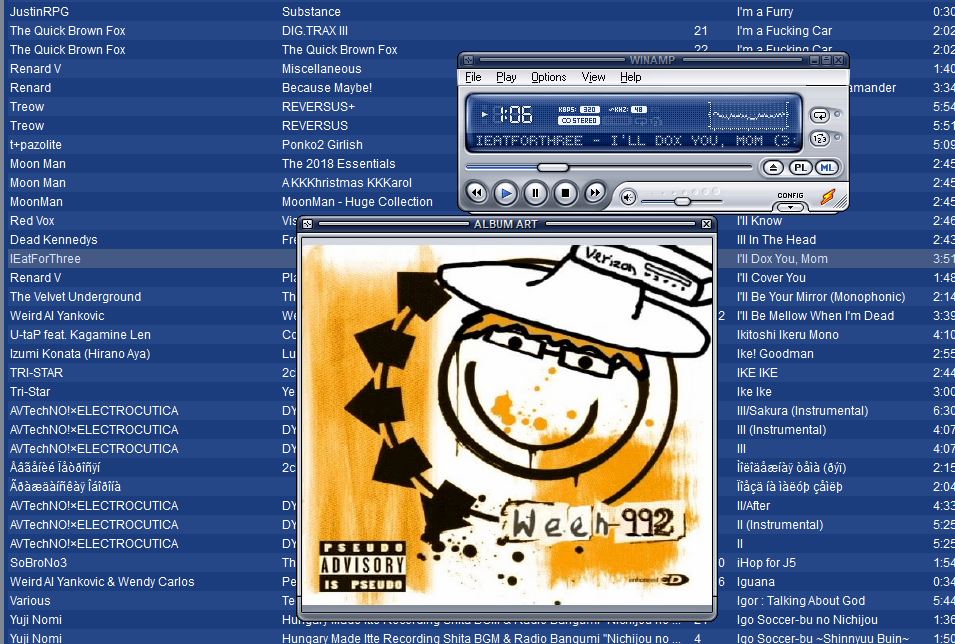Click the Previous track button in Winamp
Viewport: 955px width, 644px height.
476,193
